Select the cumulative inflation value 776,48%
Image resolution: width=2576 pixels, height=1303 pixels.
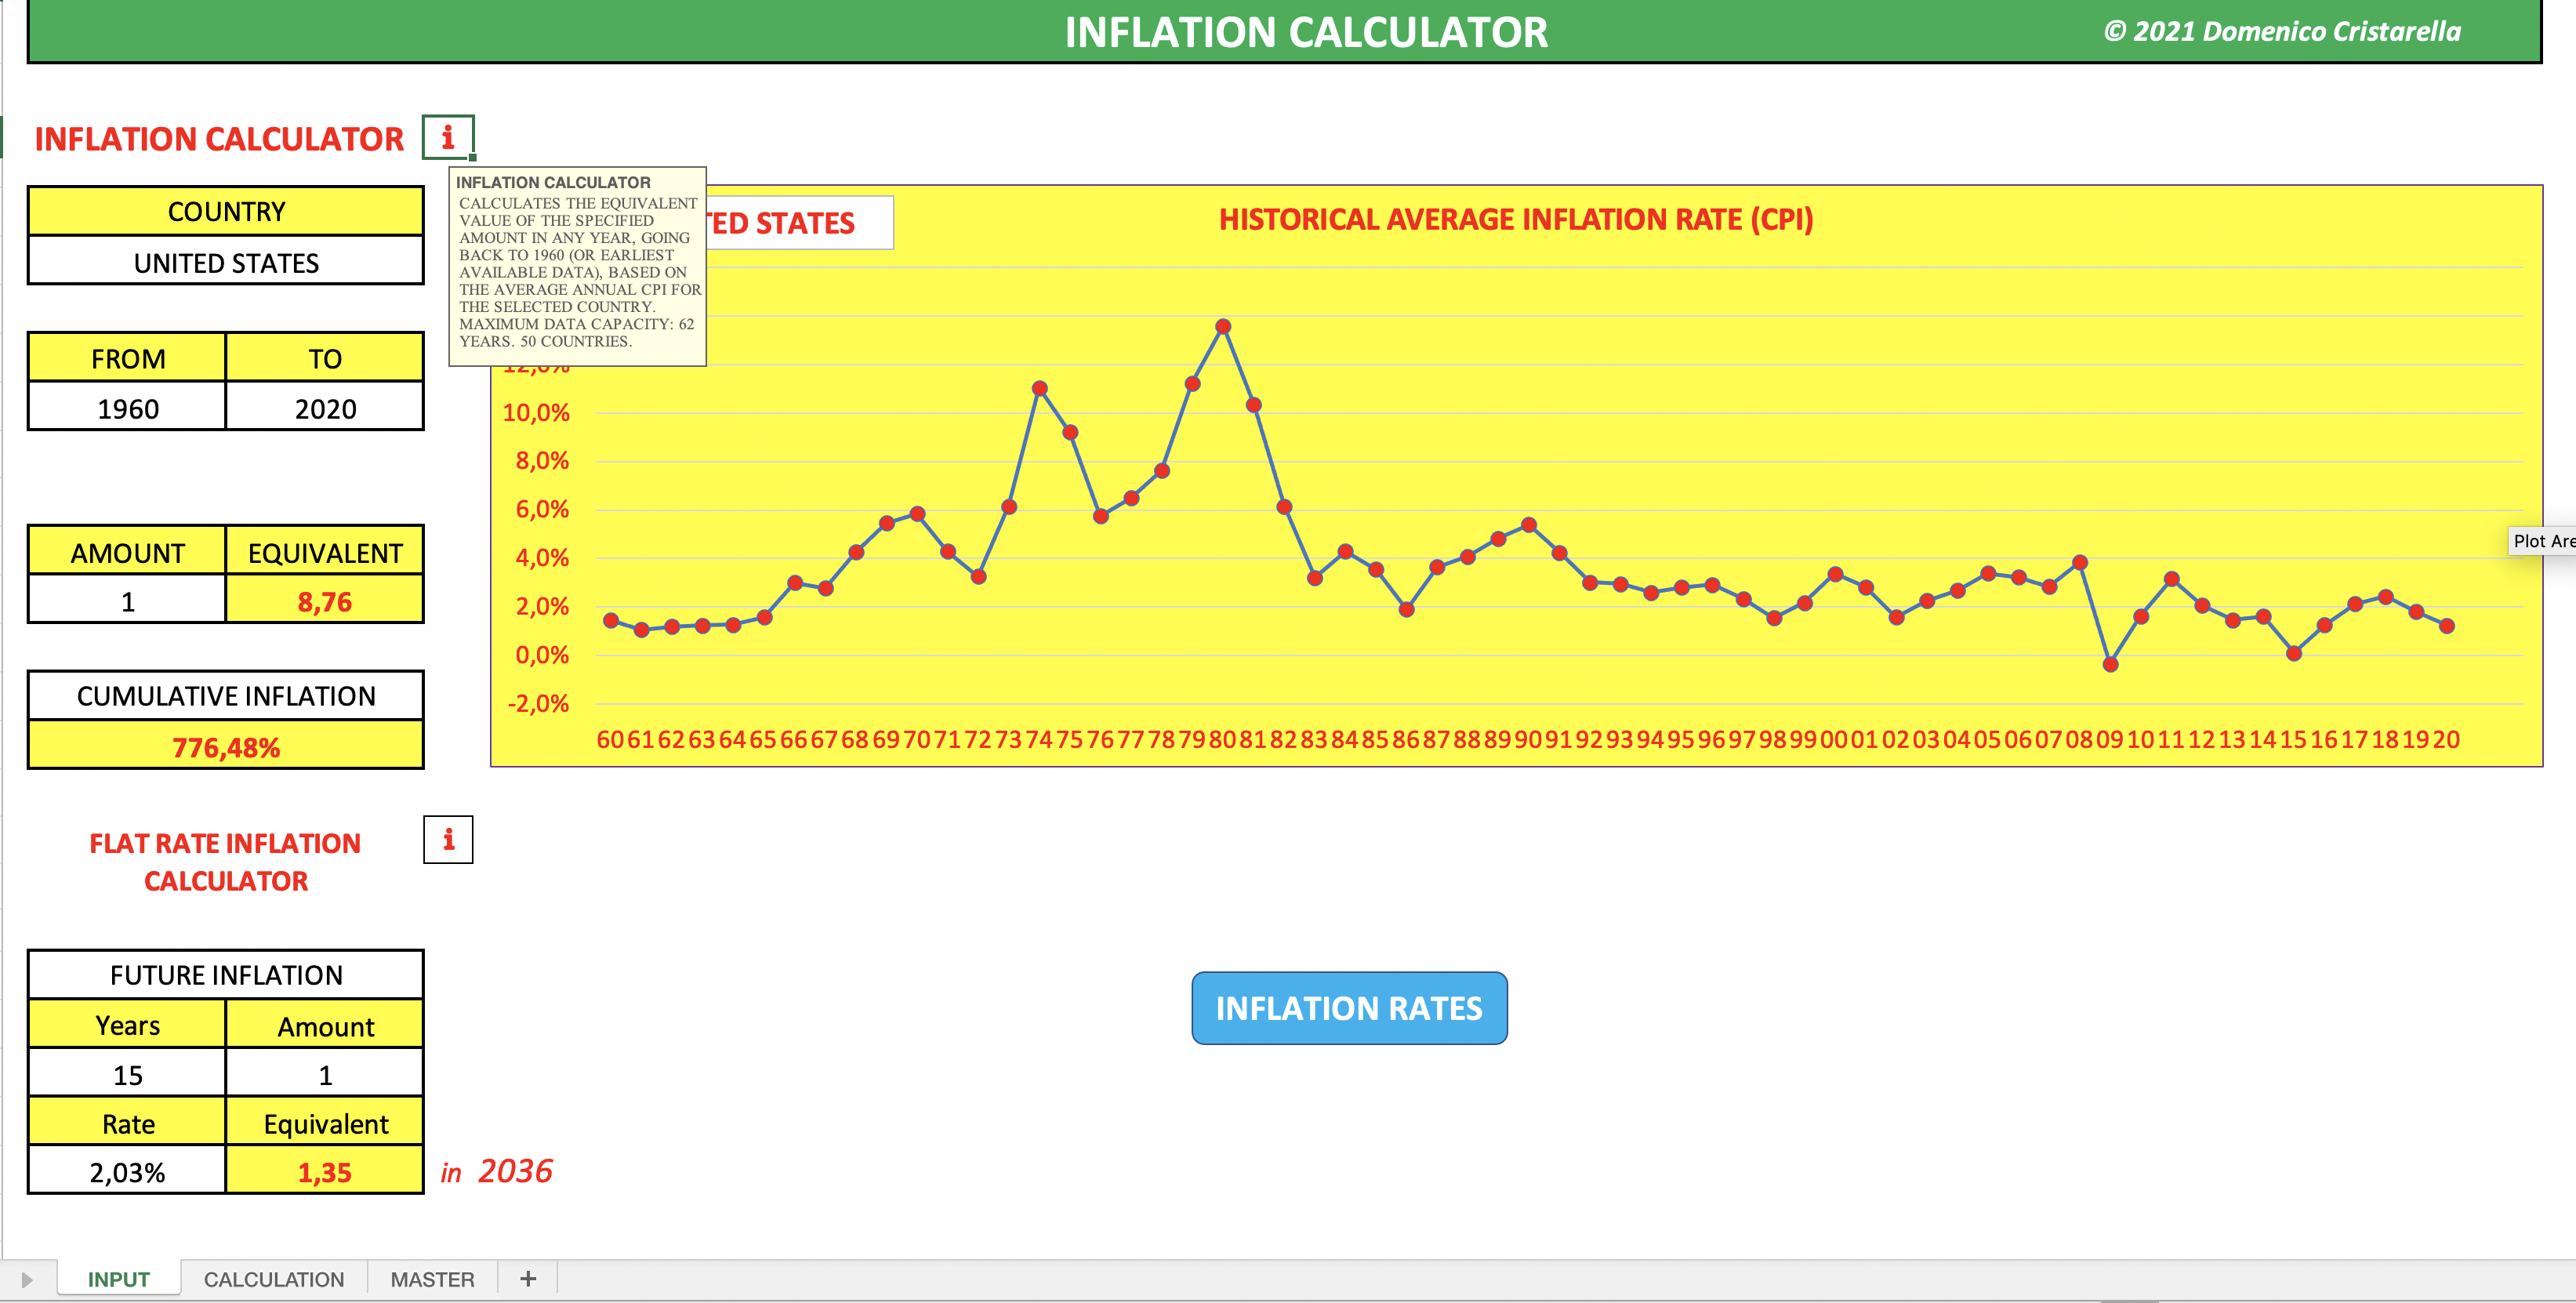point(226,747)
